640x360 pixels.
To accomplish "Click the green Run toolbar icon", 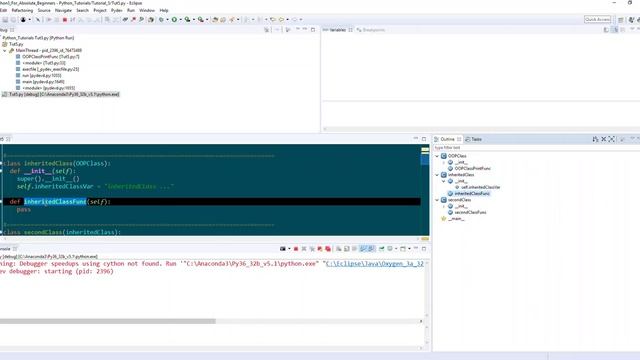I will click(174, 20).
